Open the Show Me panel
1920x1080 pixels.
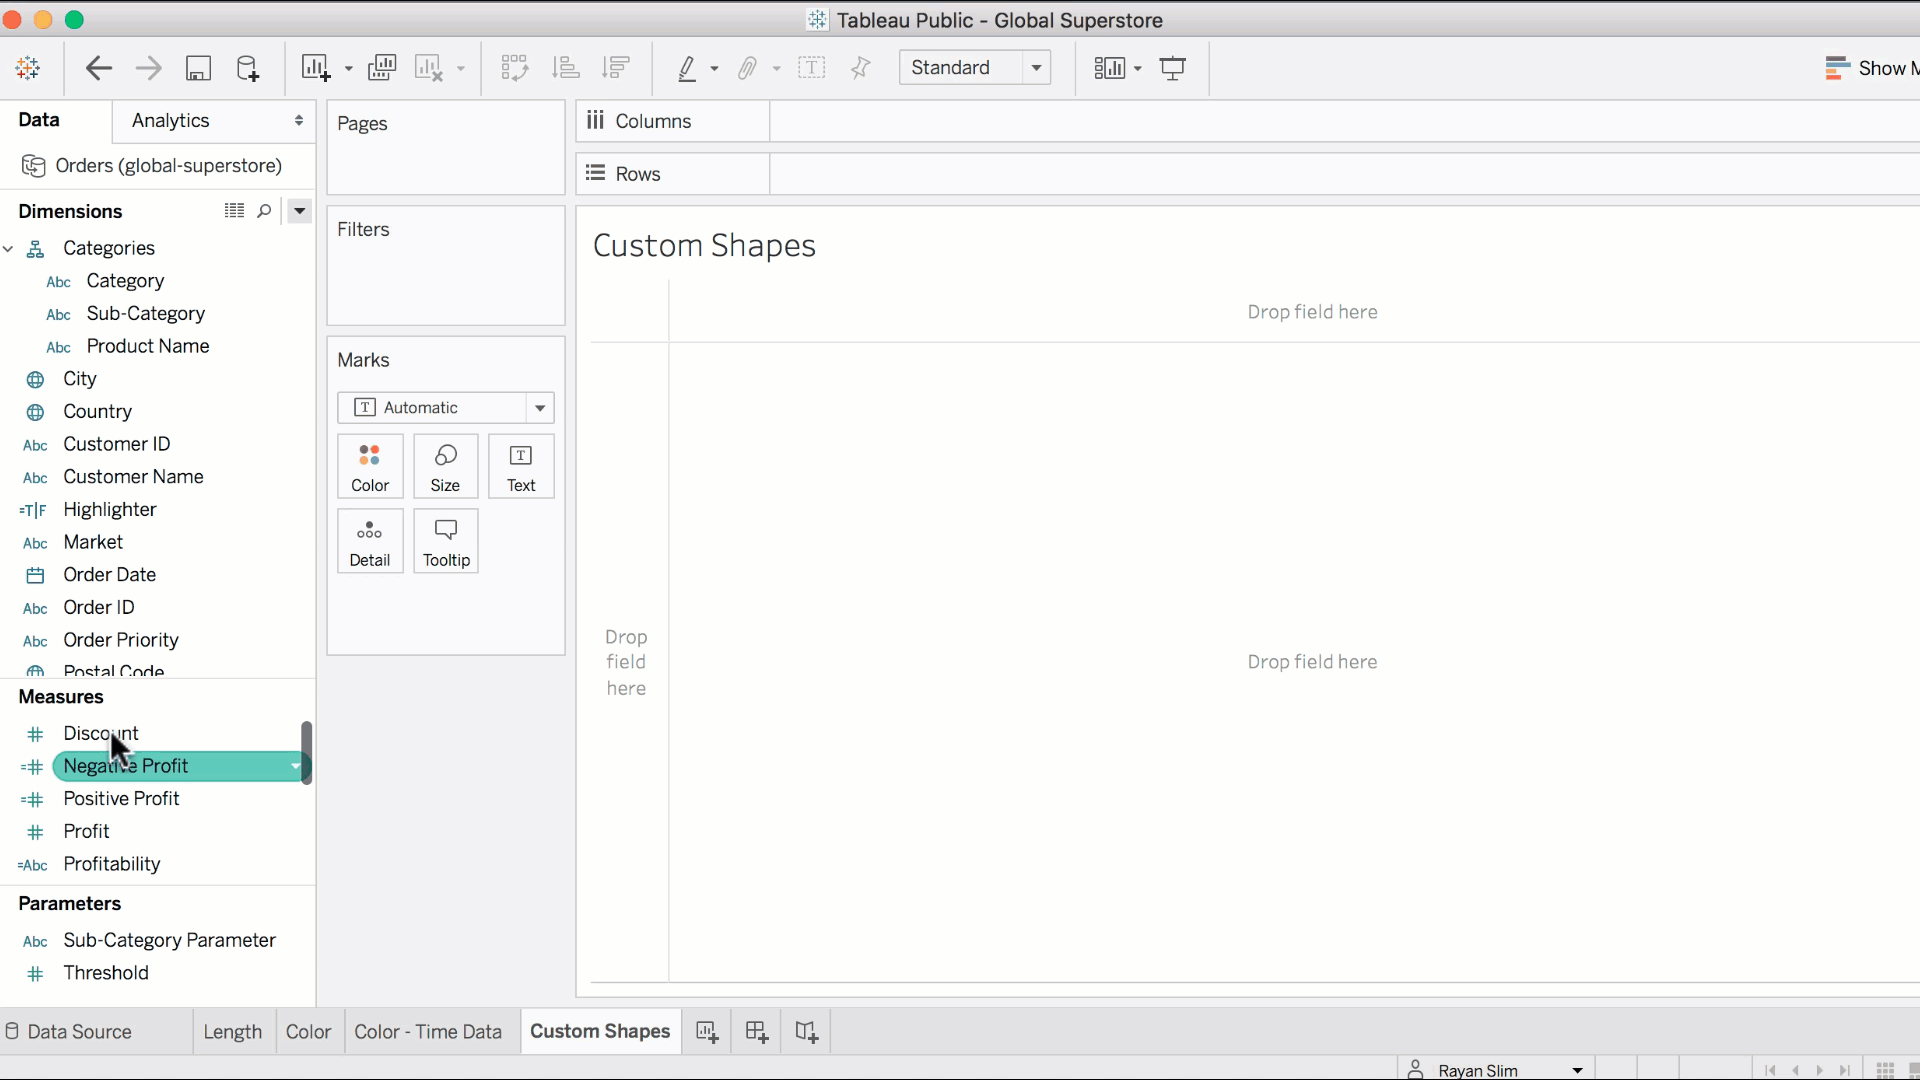[1871, 68]
